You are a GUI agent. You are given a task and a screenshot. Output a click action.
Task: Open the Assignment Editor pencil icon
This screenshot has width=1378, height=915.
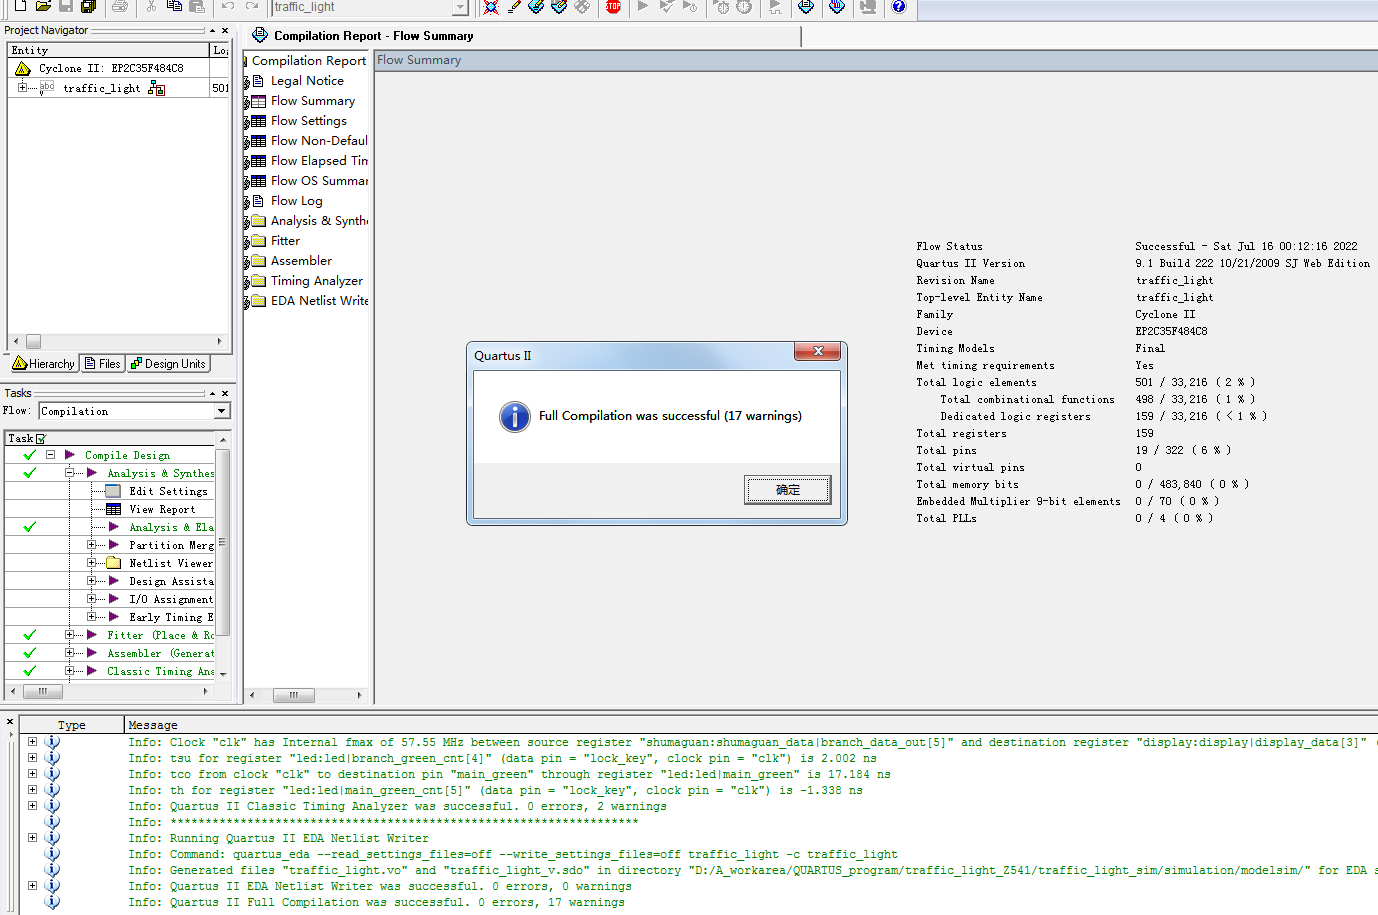click(x=514, y=6)
